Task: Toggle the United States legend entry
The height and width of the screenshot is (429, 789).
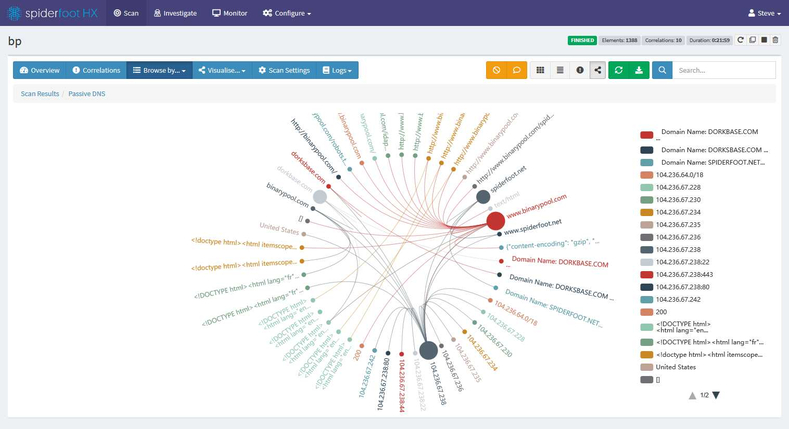Action: point(668,367)
